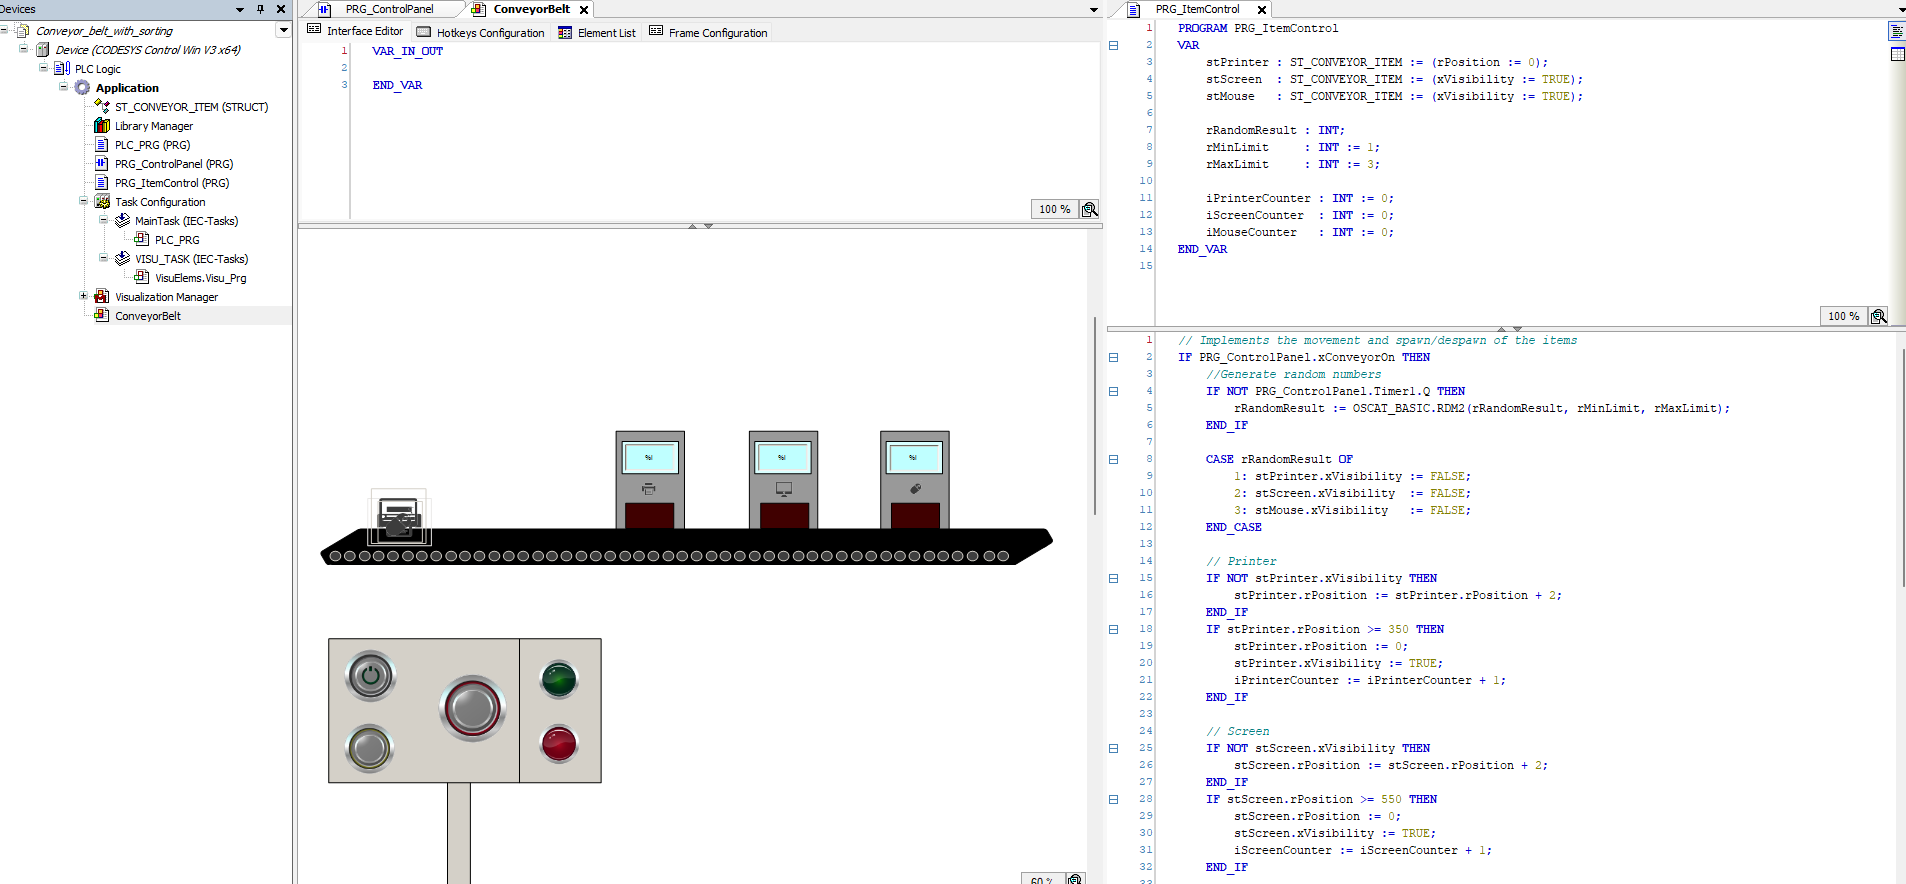This screenshot has width=1906, height=884.
Task: Open editor tab list dropdown
Action: (x=1093, y=10)
